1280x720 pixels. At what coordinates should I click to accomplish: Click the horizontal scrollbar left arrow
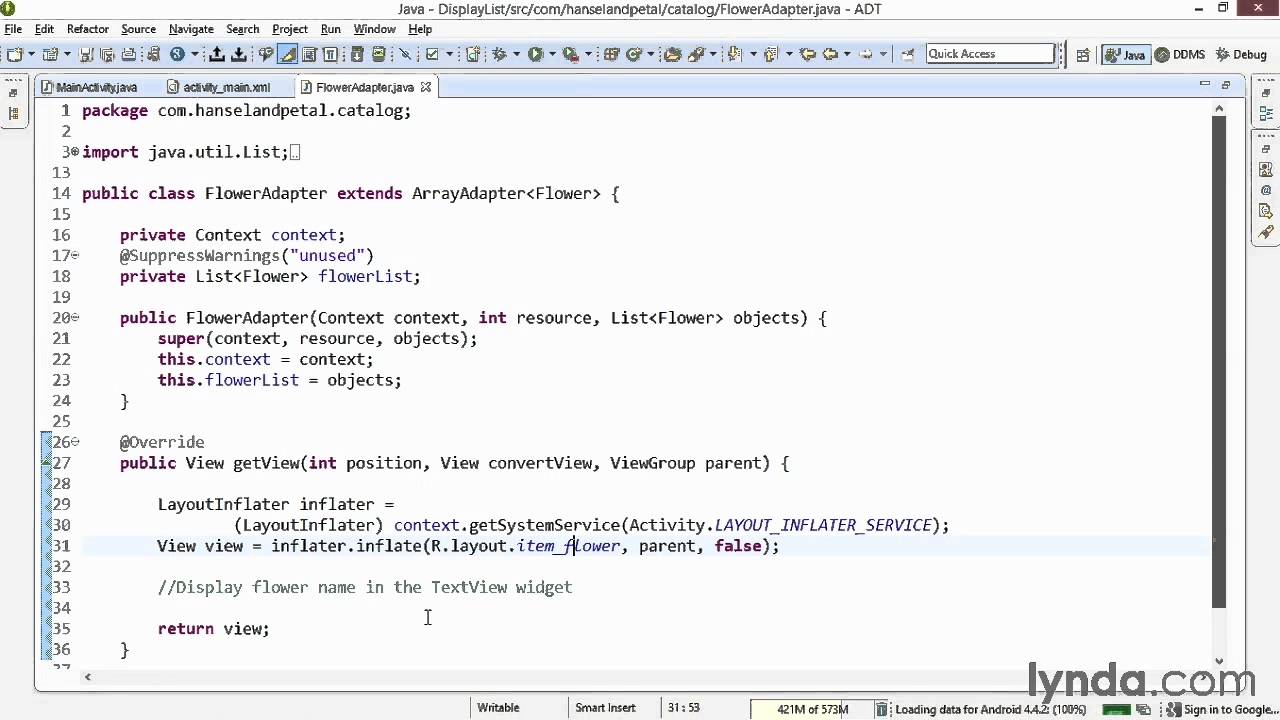coord(88,677)
